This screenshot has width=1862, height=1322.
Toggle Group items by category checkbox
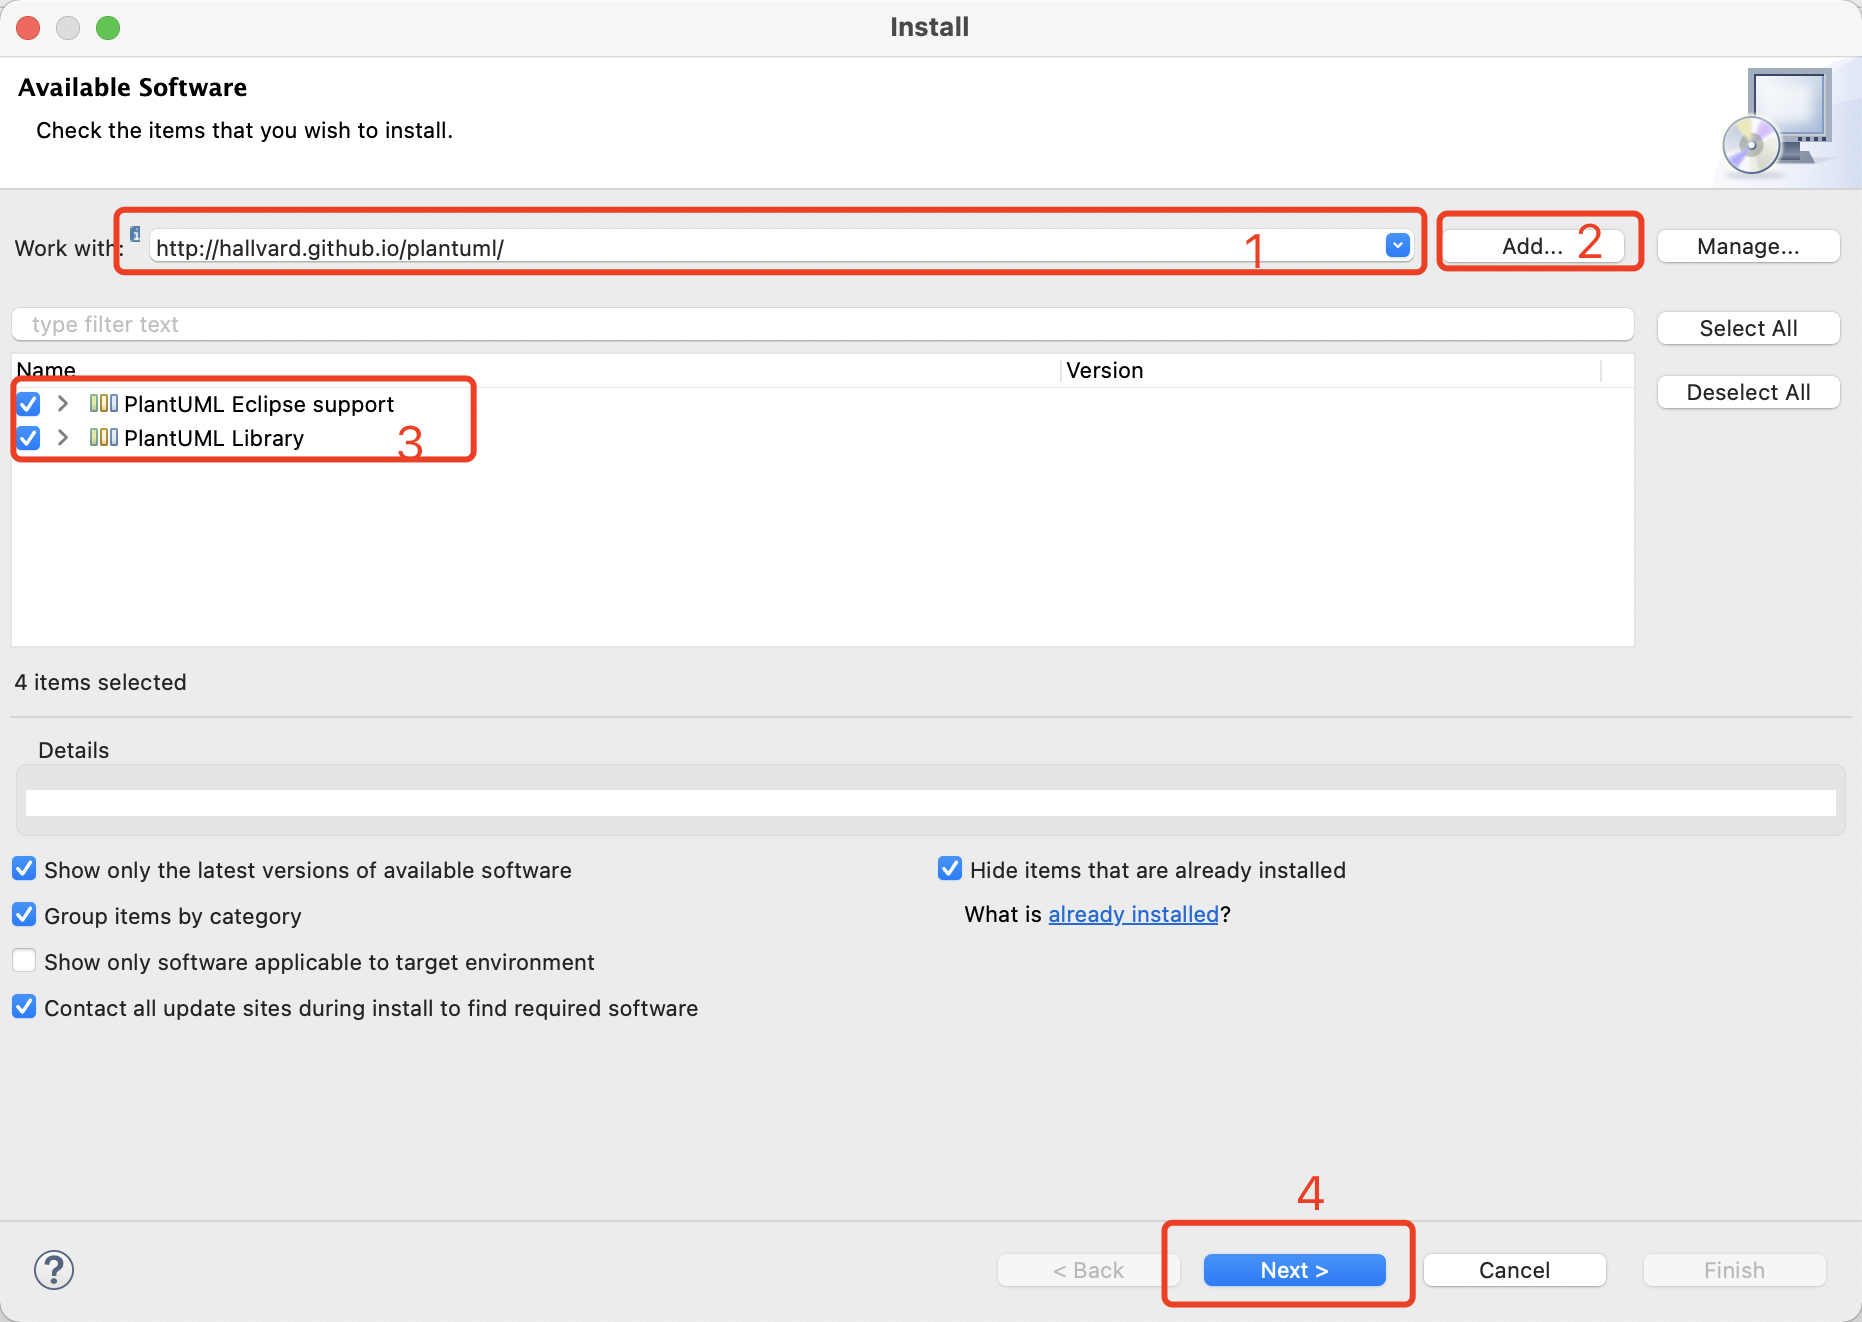[x=24, y=914]
